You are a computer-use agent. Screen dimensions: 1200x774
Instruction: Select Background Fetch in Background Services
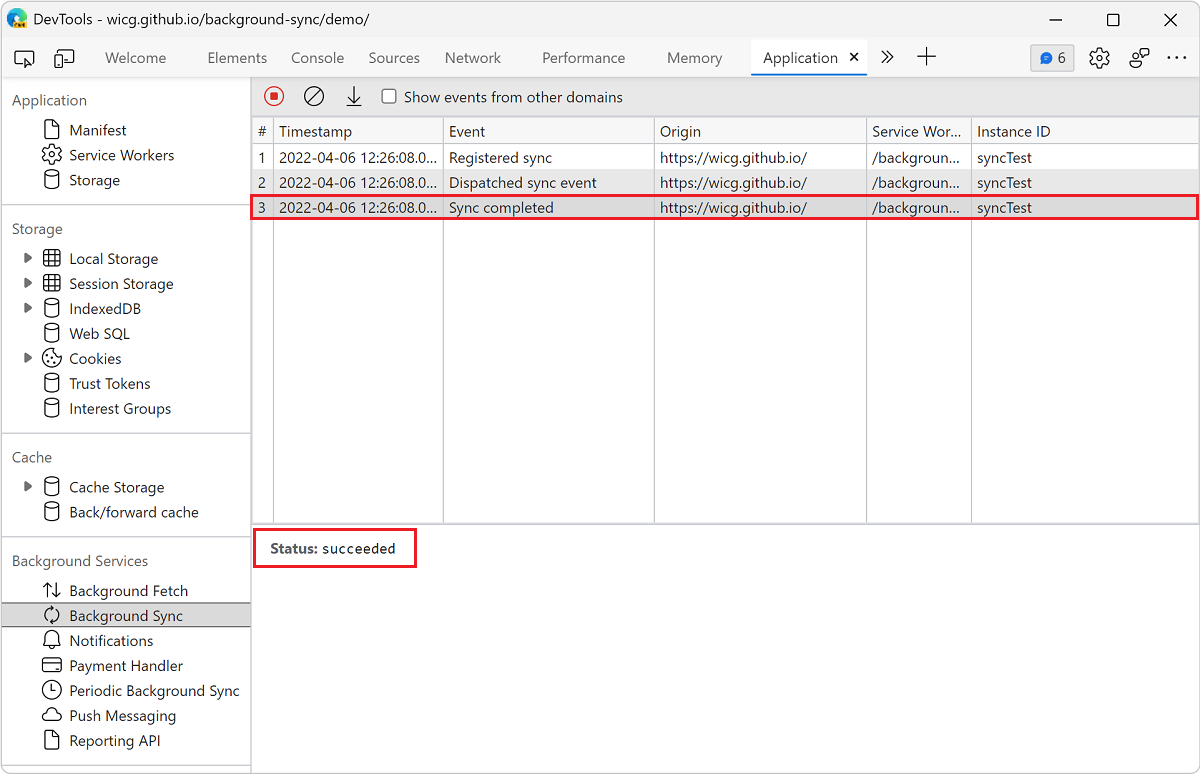(129, 590)
